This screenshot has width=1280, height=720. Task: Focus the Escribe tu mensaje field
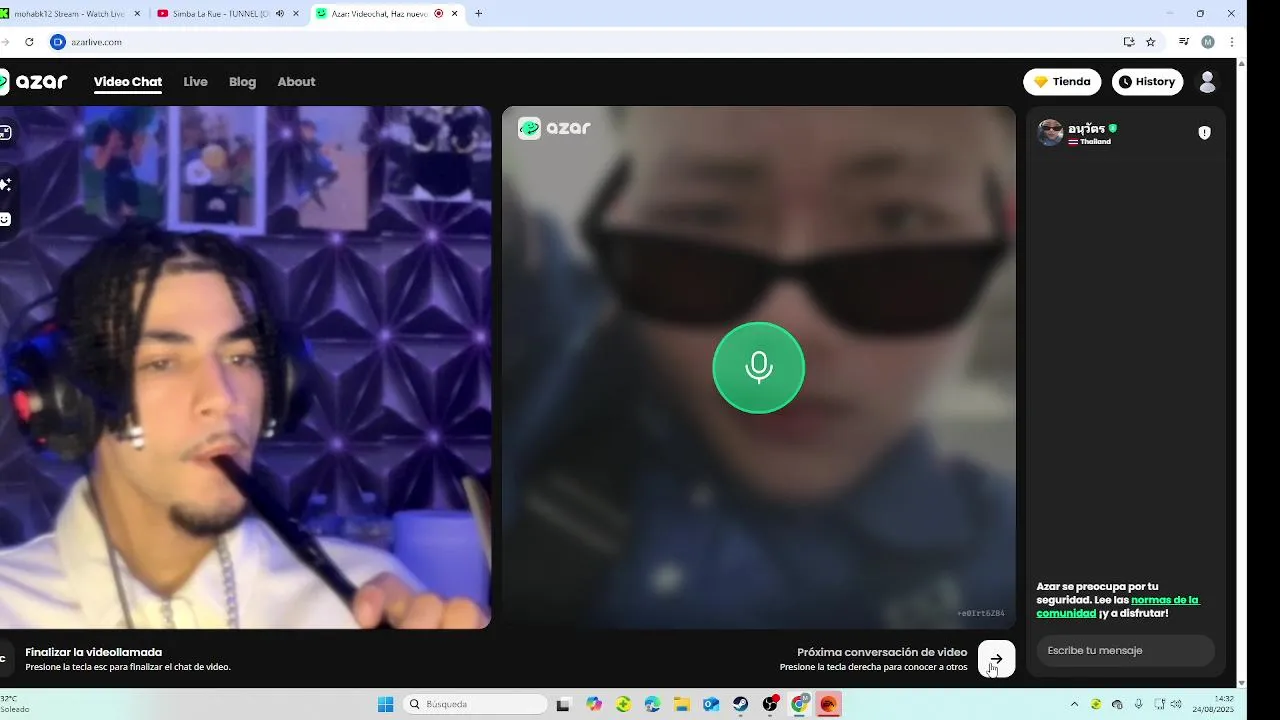pyautogui.click(x=1125, y=650)
